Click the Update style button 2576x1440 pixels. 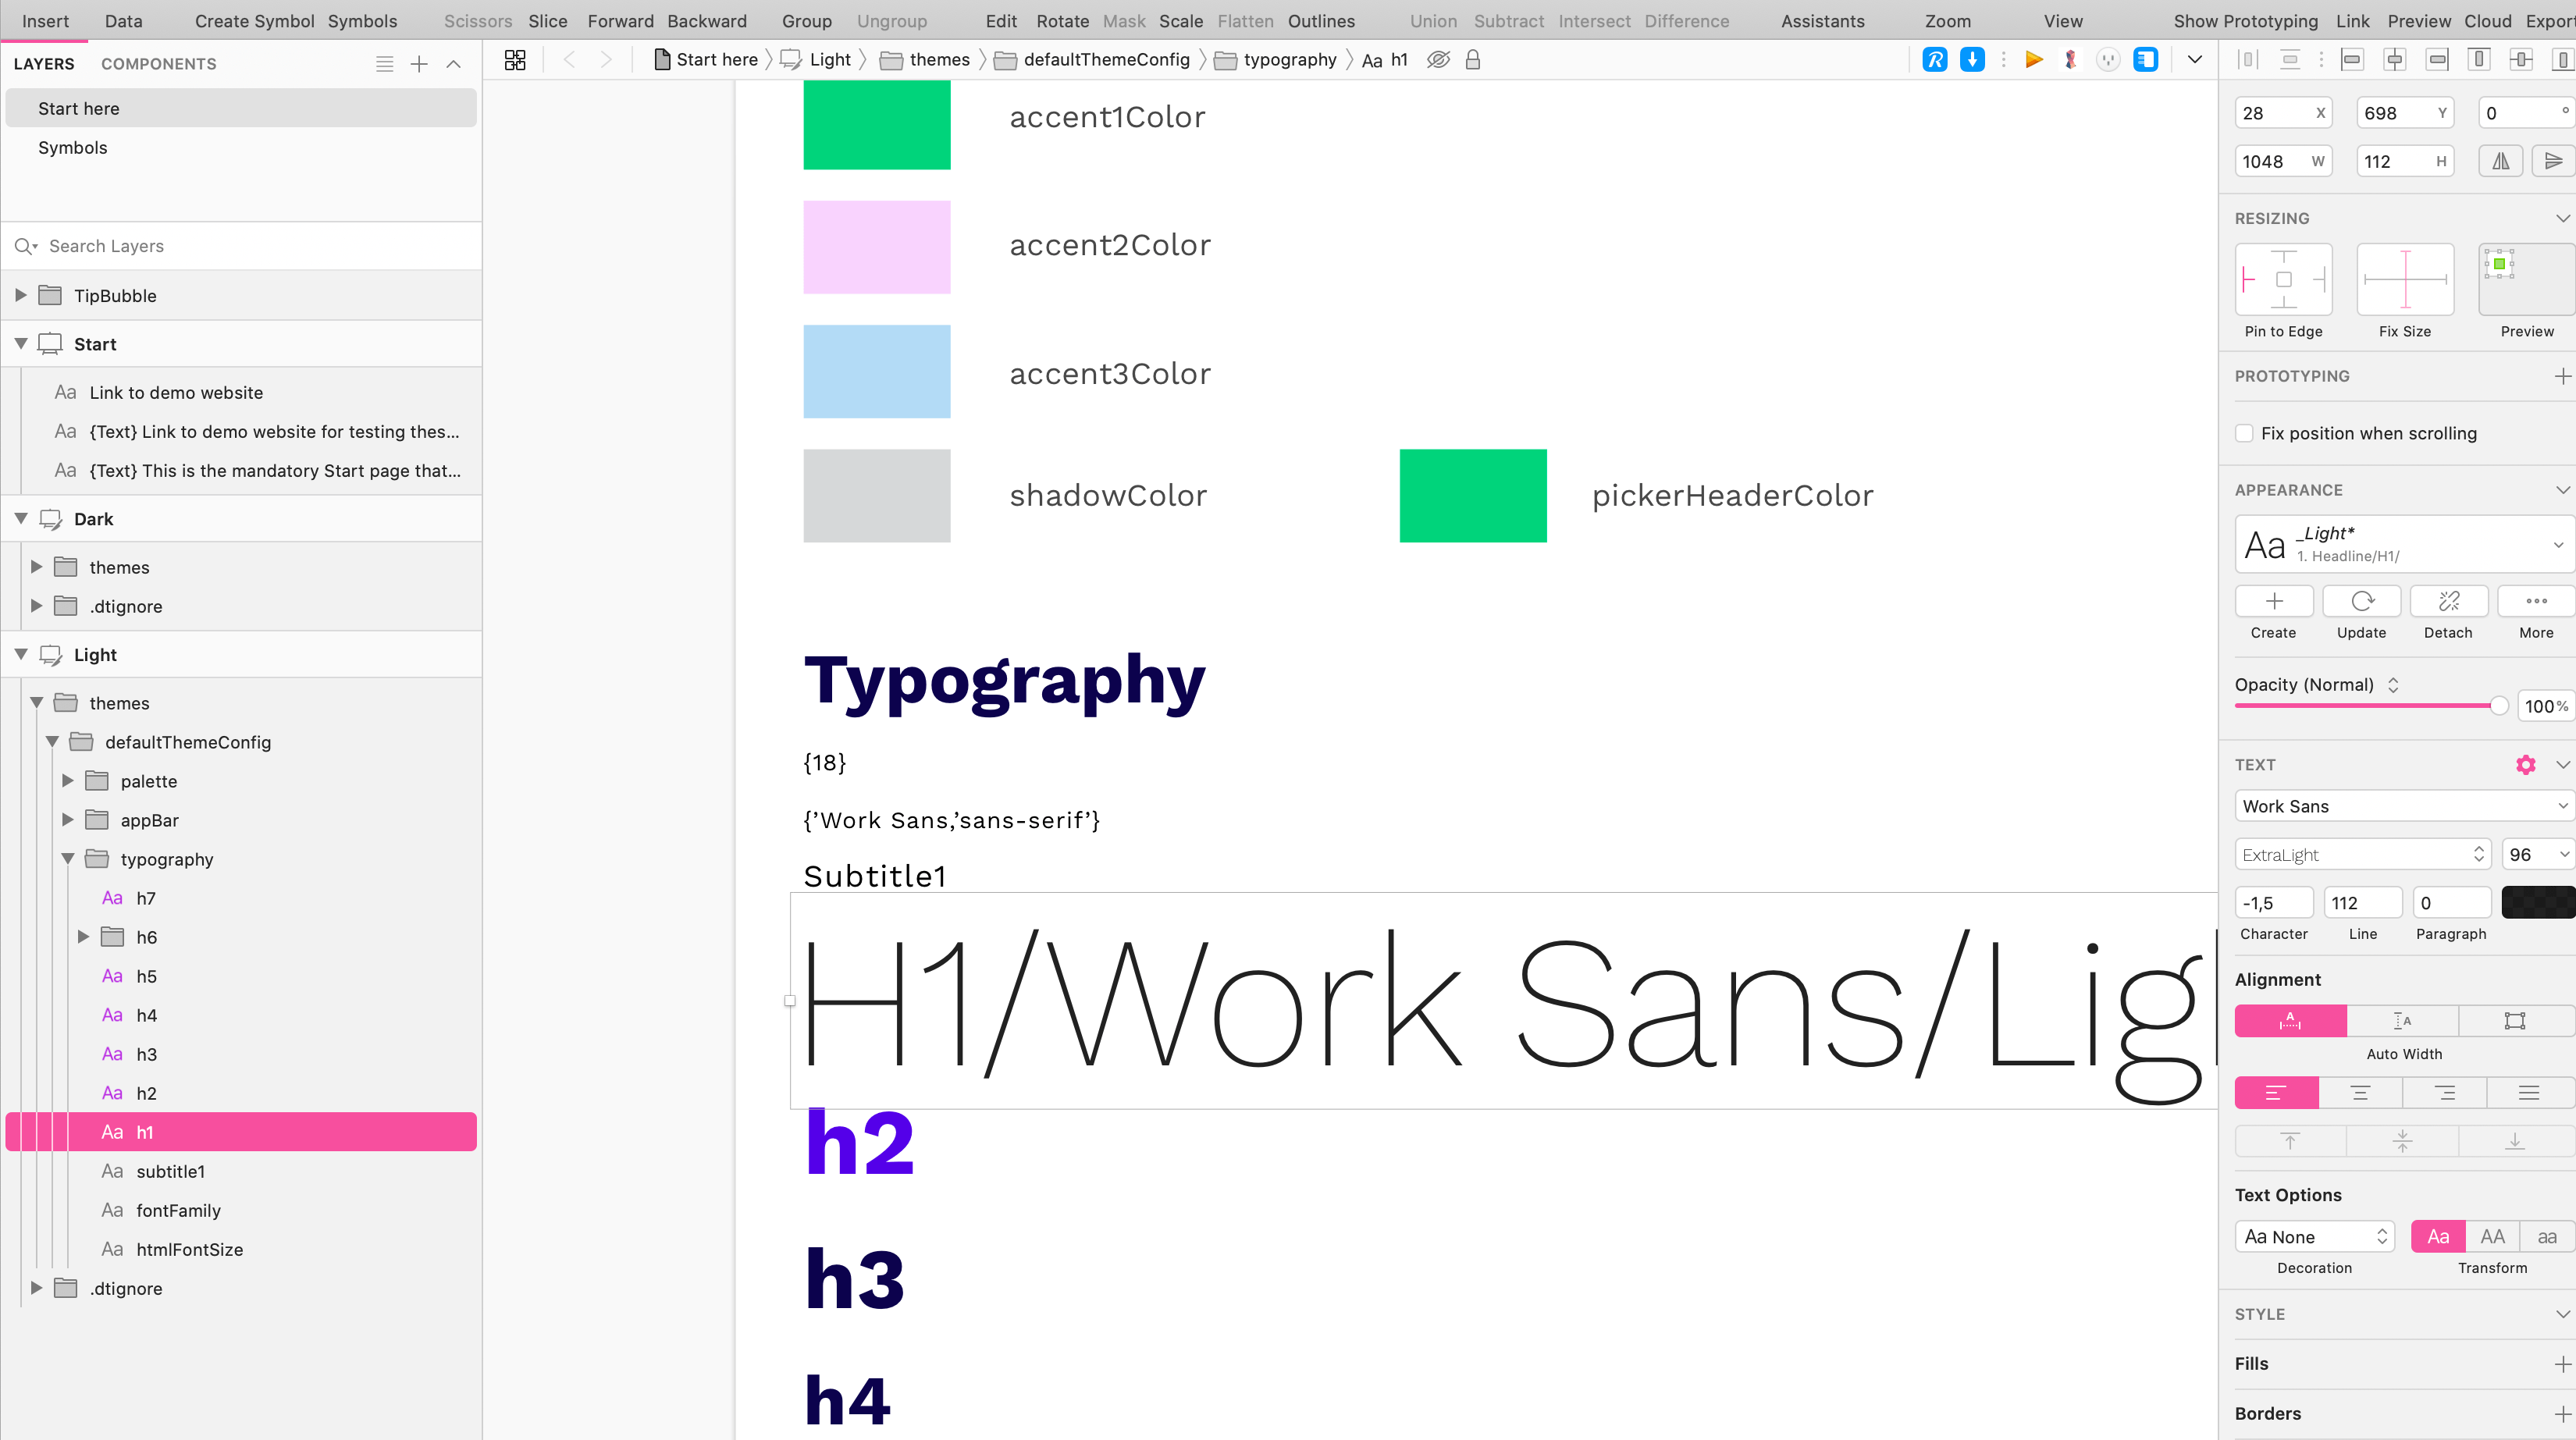coord(2361,601)
